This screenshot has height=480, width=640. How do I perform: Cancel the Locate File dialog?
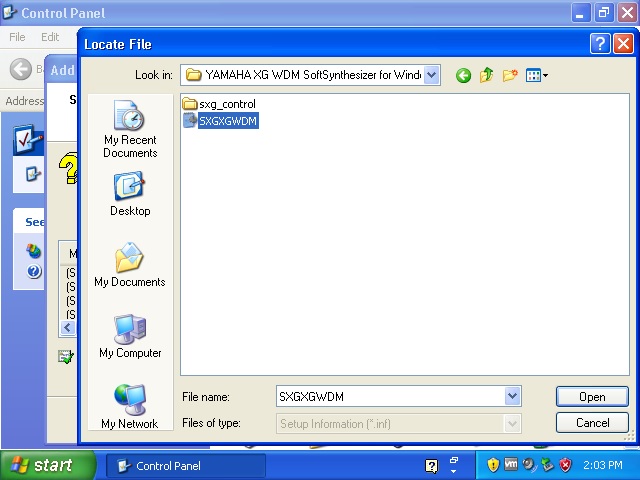pos(592,423)
